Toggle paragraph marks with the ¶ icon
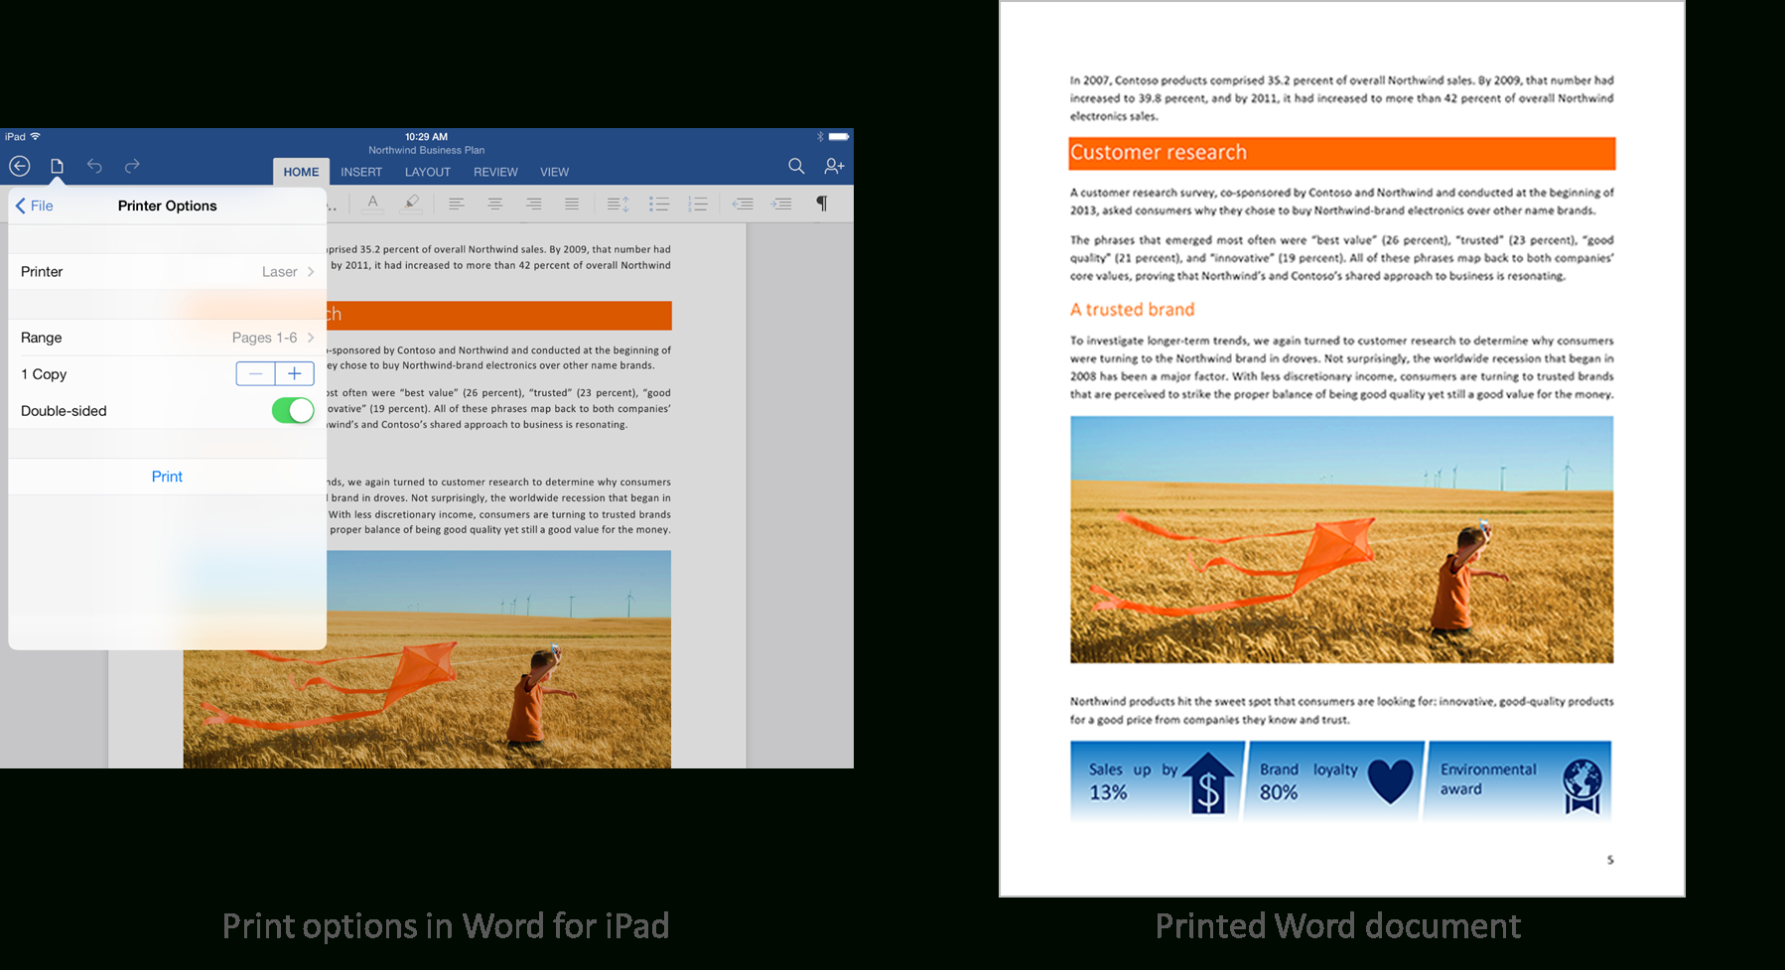 pos(822,203)
